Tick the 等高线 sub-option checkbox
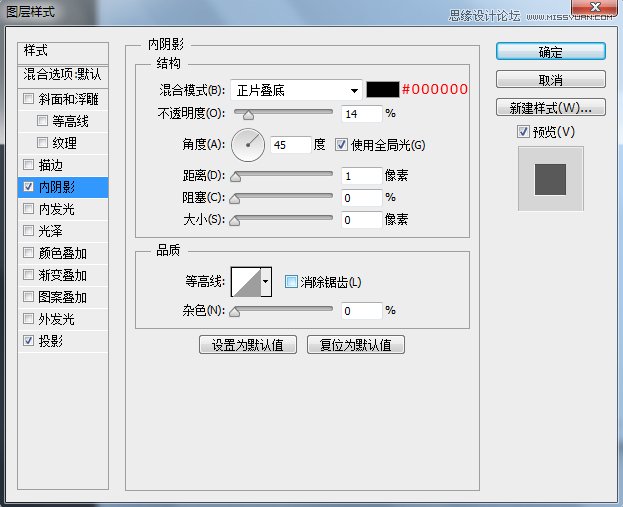623x507 pixels. pyautogui.click(x=42, y=120)
